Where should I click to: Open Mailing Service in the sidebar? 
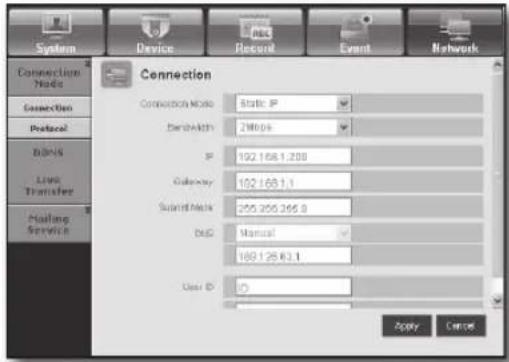click(49, 224)
